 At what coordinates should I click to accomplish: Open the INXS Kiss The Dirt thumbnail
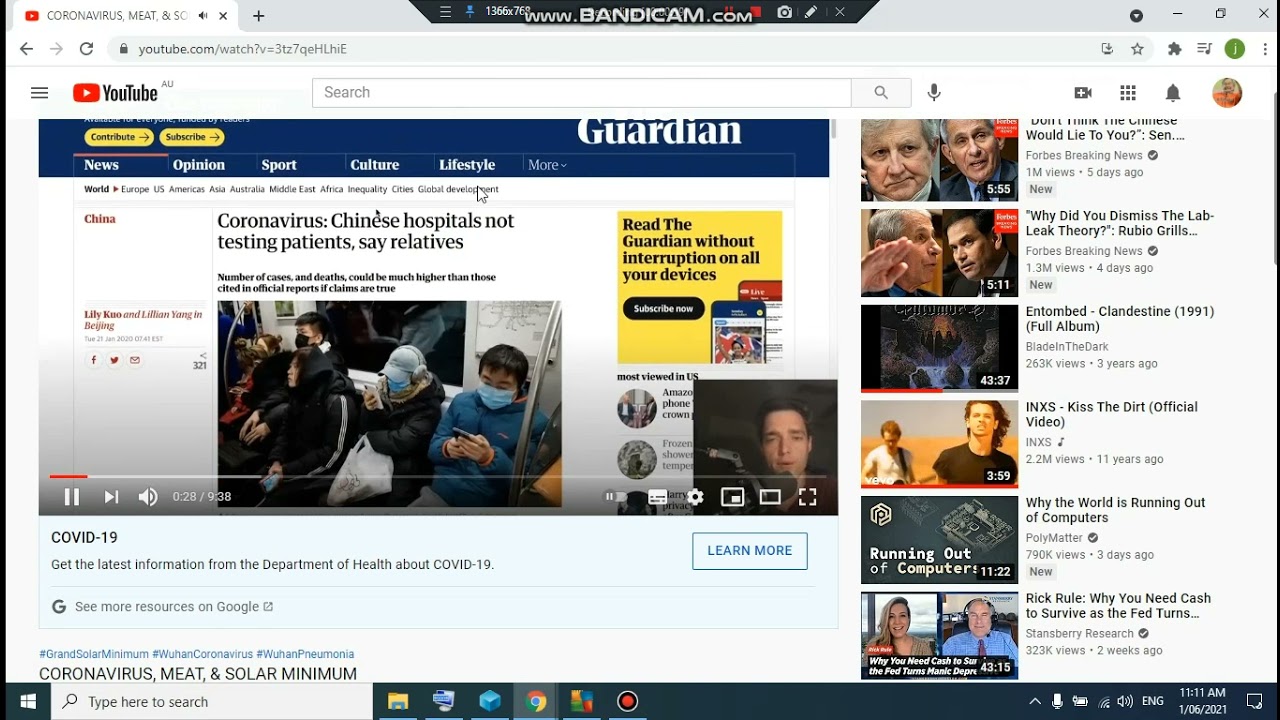[x=939, y=444]
